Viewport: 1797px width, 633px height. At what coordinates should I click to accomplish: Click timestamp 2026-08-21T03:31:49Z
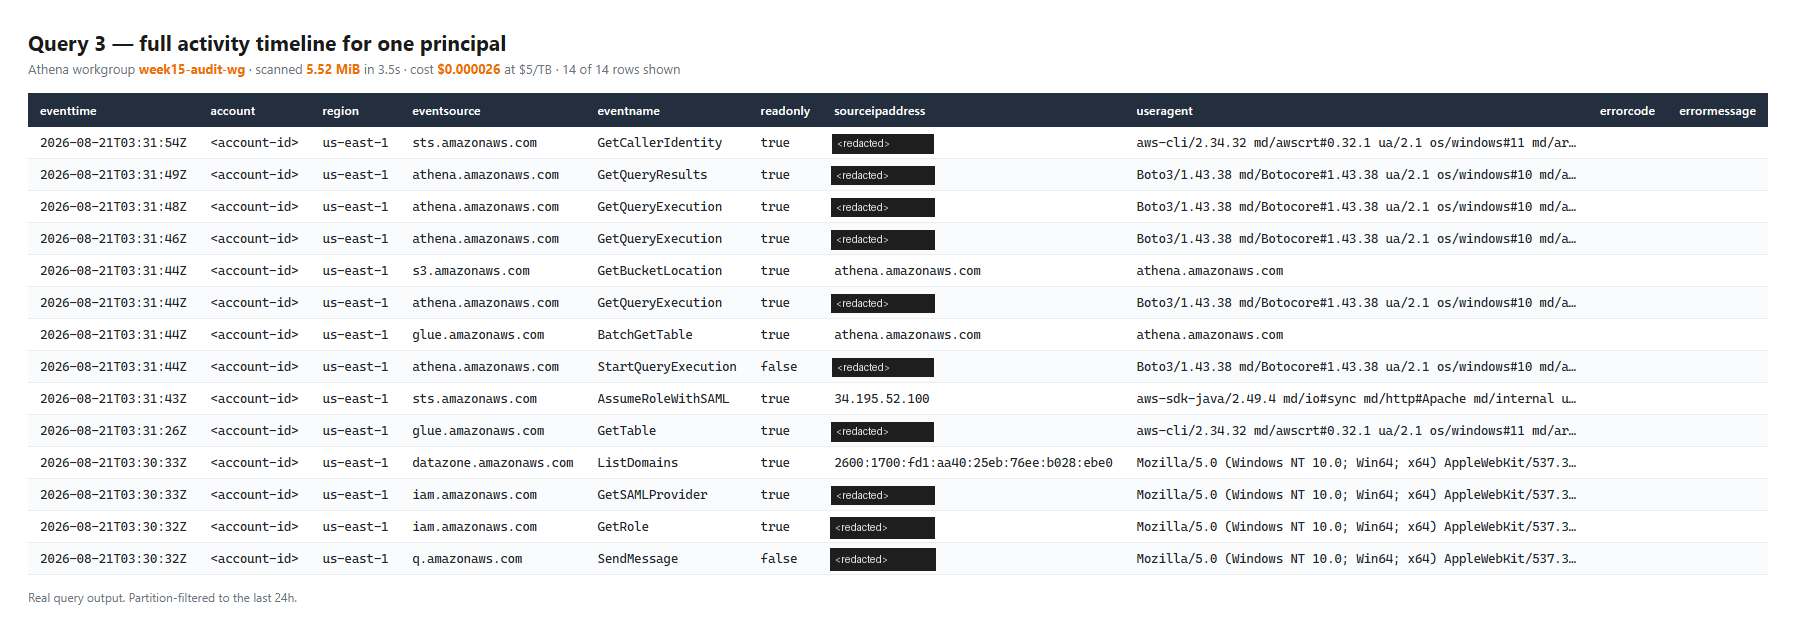coord(113,175)
